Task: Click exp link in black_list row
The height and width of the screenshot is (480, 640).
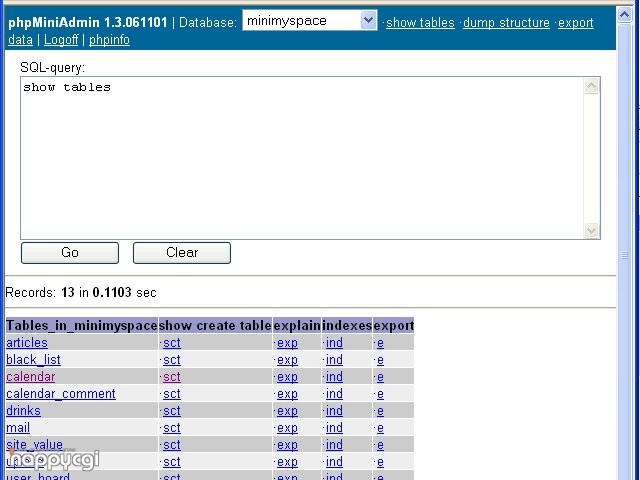Action: 287,360
